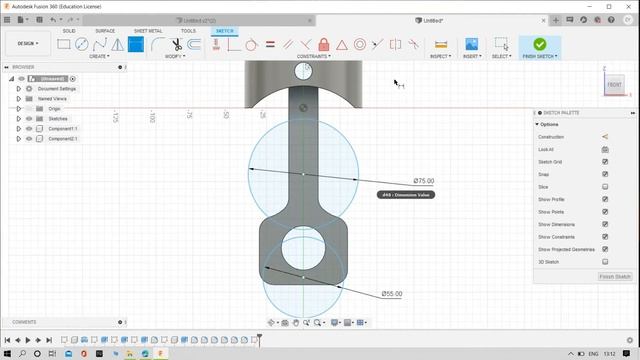Apply Perpendicular constraint
The image size is (640, 360).
point(306,44)
